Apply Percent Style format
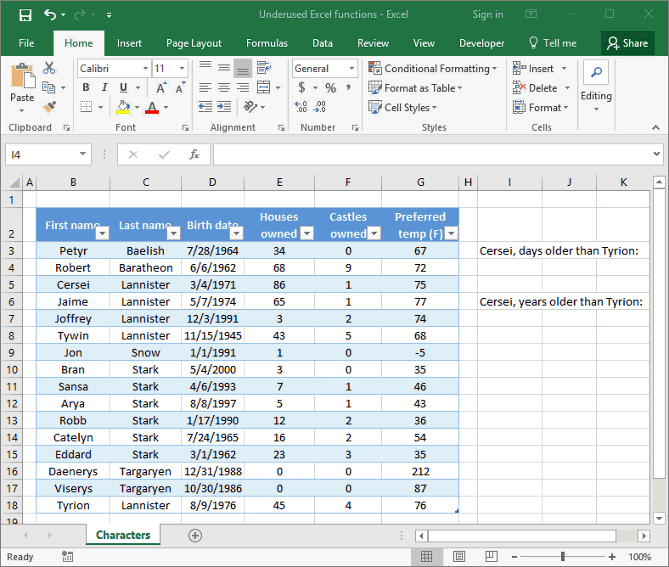The image size is (669, 567). pyautogui.click(x=331, y=88)
